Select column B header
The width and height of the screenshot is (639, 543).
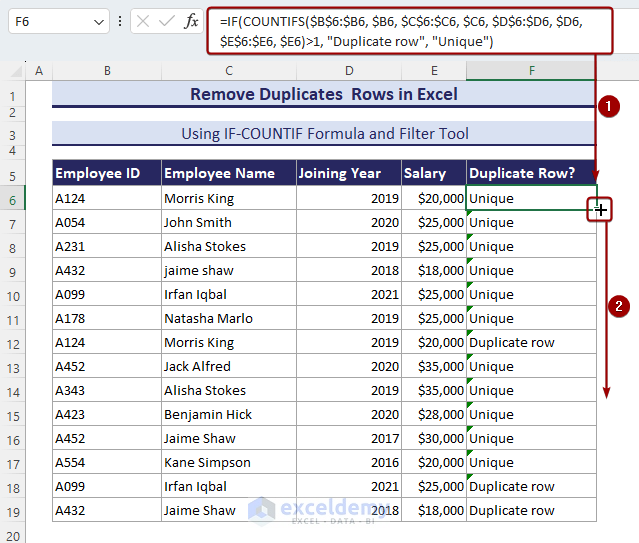tap(107, 71)
